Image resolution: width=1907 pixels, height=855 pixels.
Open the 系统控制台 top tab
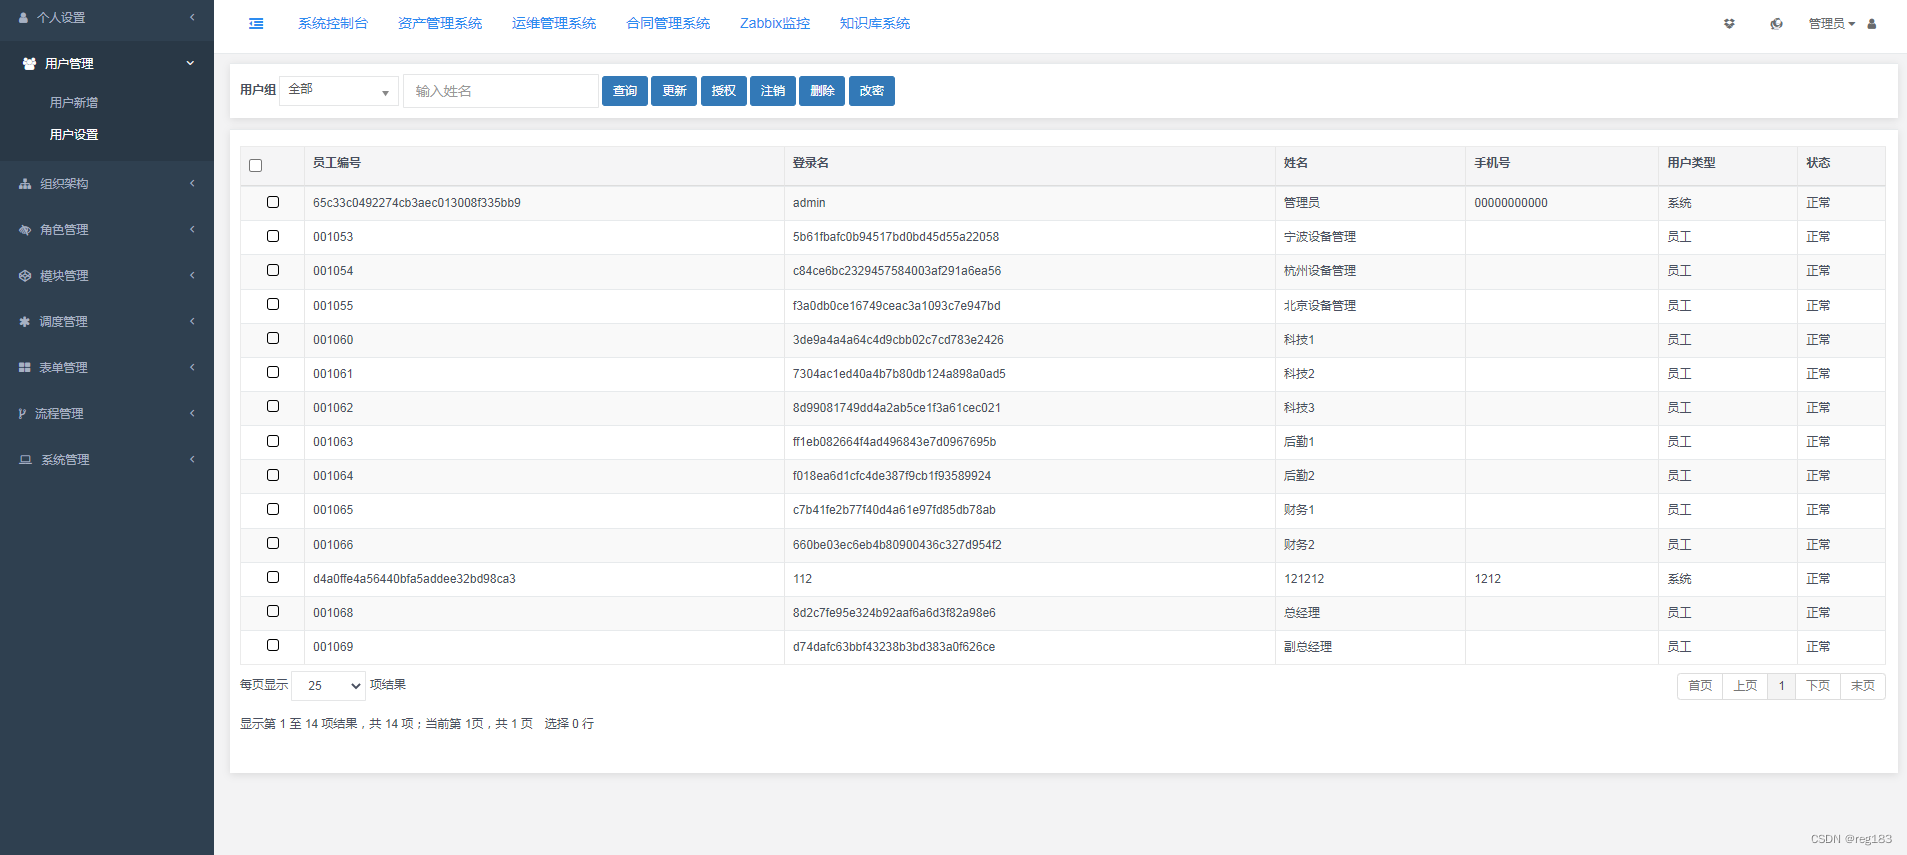tap(333, 23)
